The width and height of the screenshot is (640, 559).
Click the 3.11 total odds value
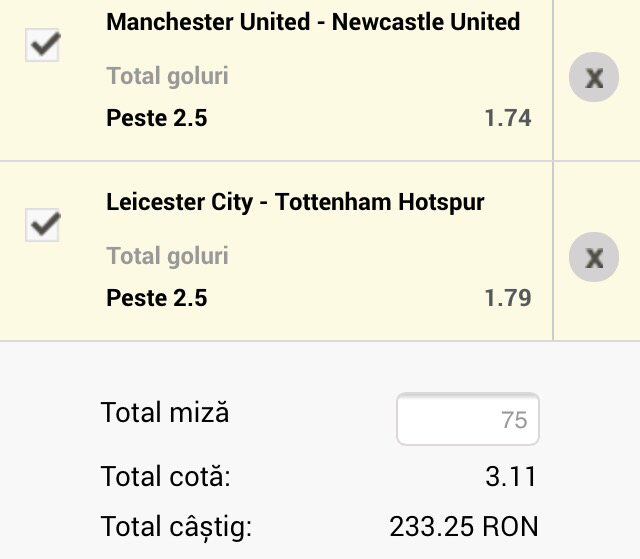click(x=511, y=476)
